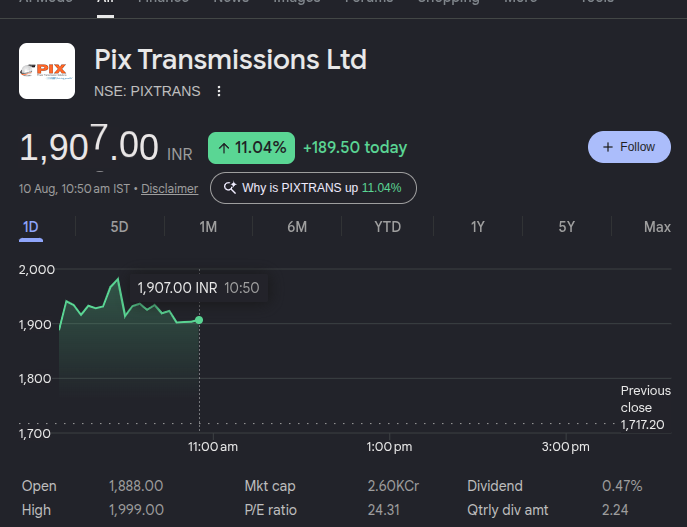
Task: Switch chart to 5D range
Action: pyautogui.click(x=119, y=227)
